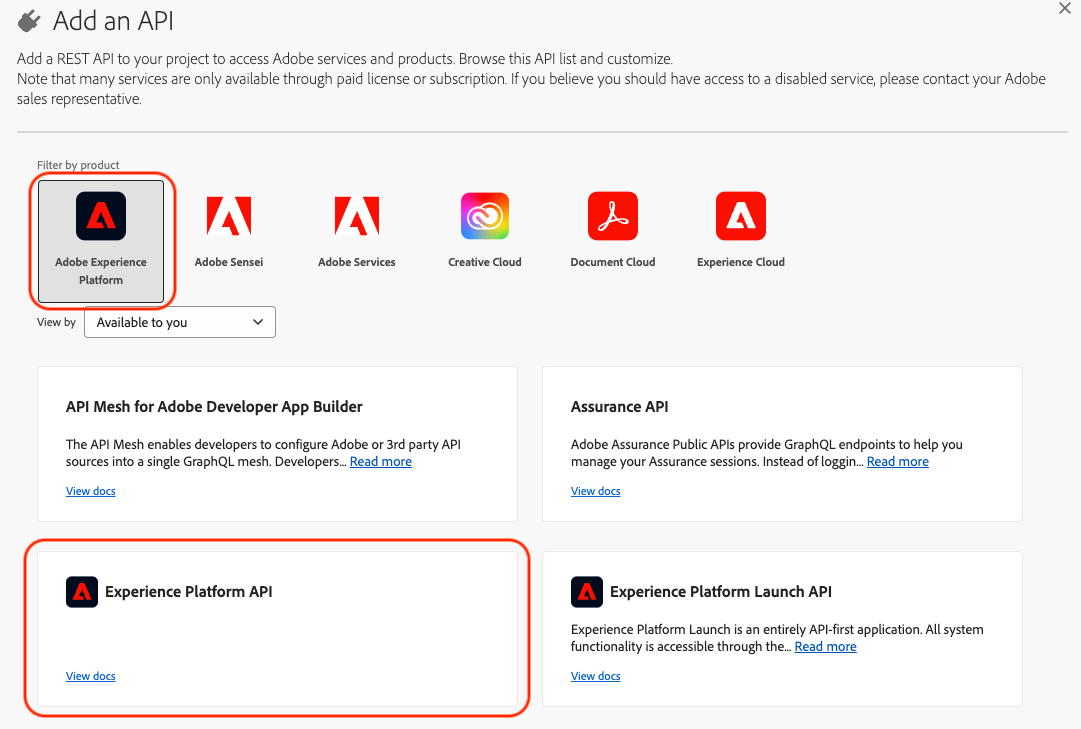The image size is (1081, 729).
Task: Open the 'Available to you' View by dropdown
Action: 180,322
